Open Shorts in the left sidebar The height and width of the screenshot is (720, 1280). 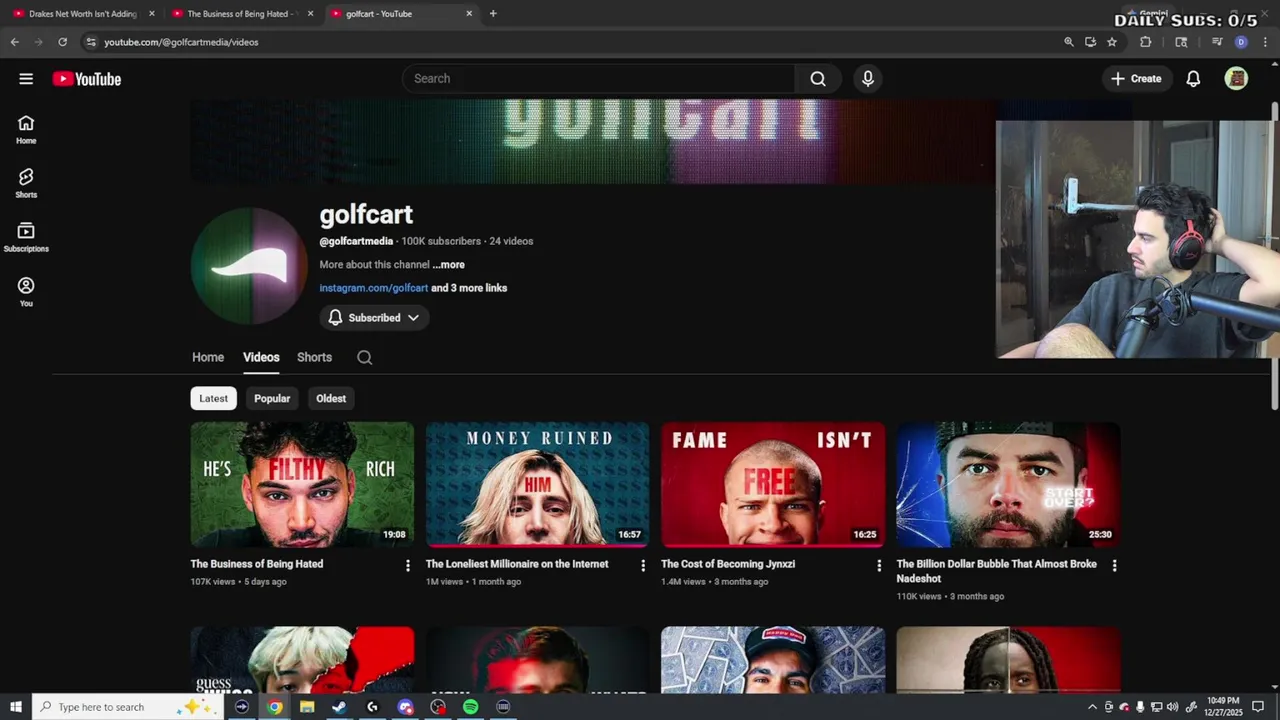click(26, 183)
